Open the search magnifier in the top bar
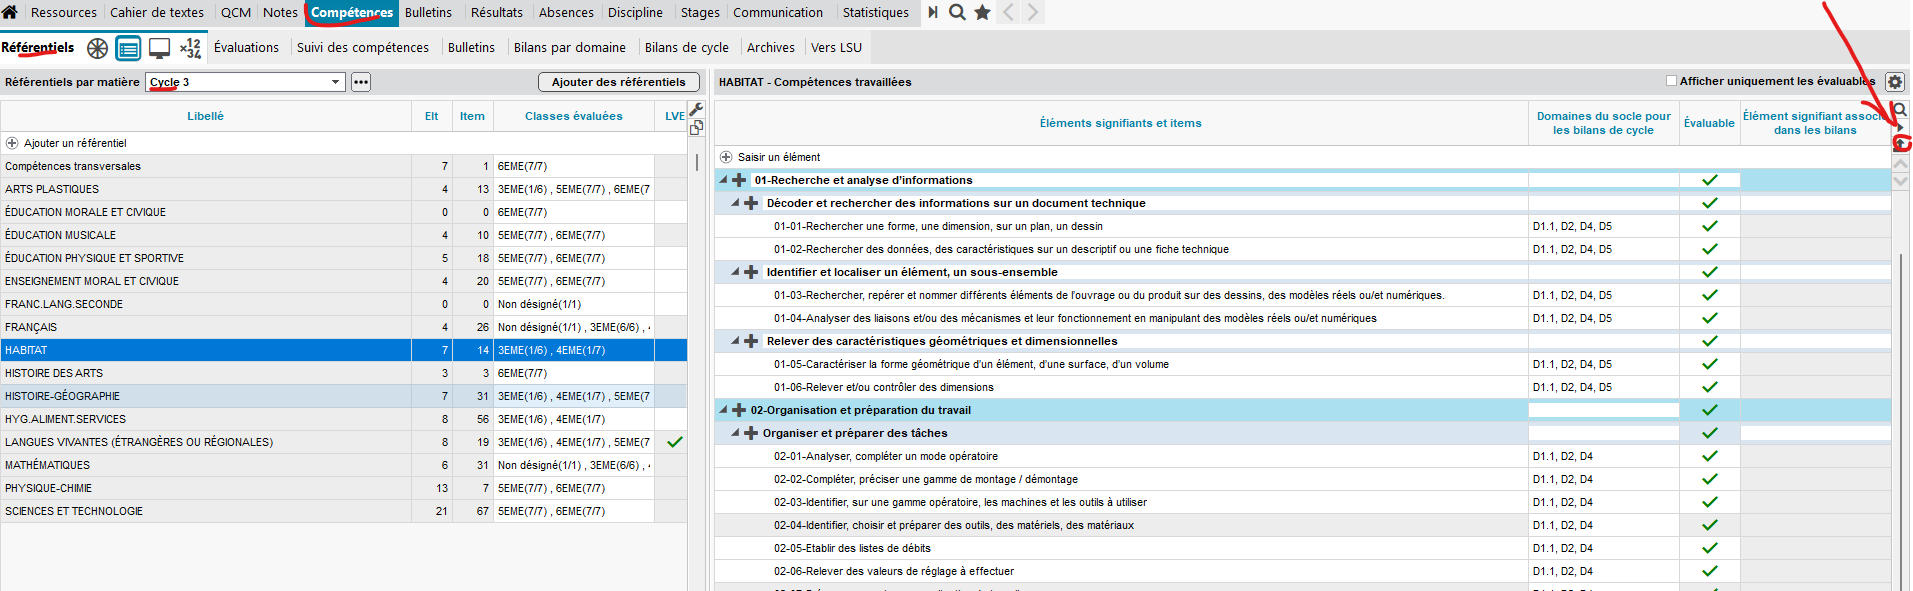 [957, 12]
